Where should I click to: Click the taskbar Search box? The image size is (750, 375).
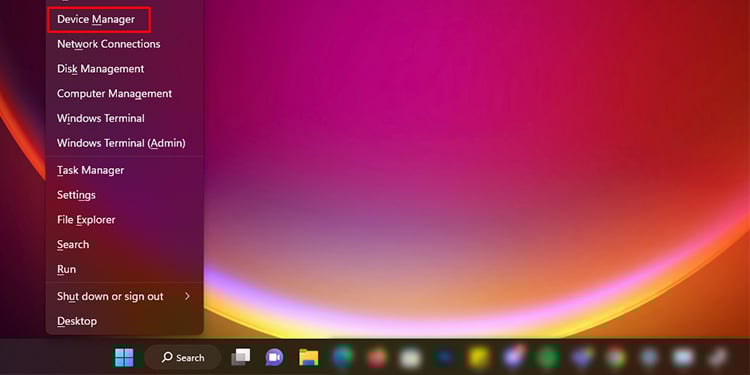(183, 357)
